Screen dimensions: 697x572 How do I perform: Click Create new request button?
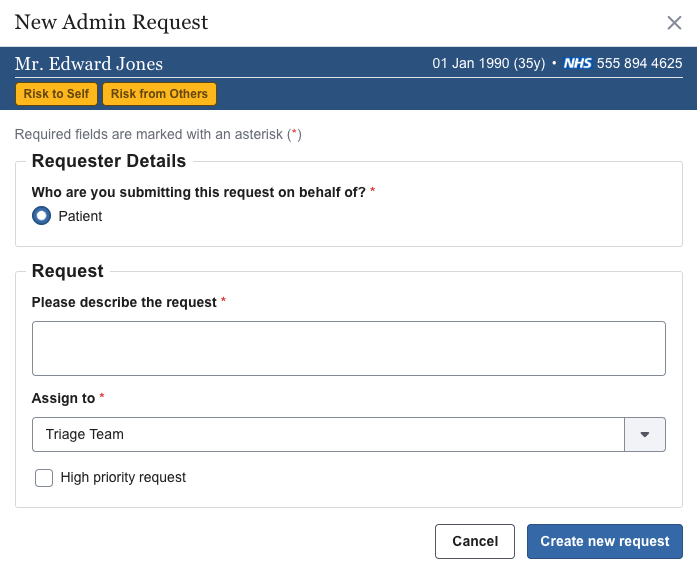pyautogui.click(x=604, y=541)
